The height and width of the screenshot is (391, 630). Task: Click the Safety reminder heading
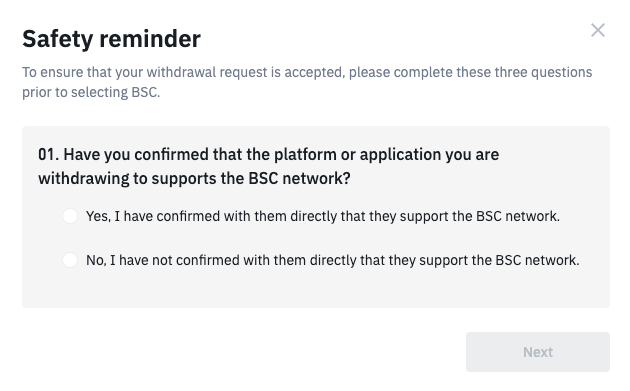(x=111, y=39)
